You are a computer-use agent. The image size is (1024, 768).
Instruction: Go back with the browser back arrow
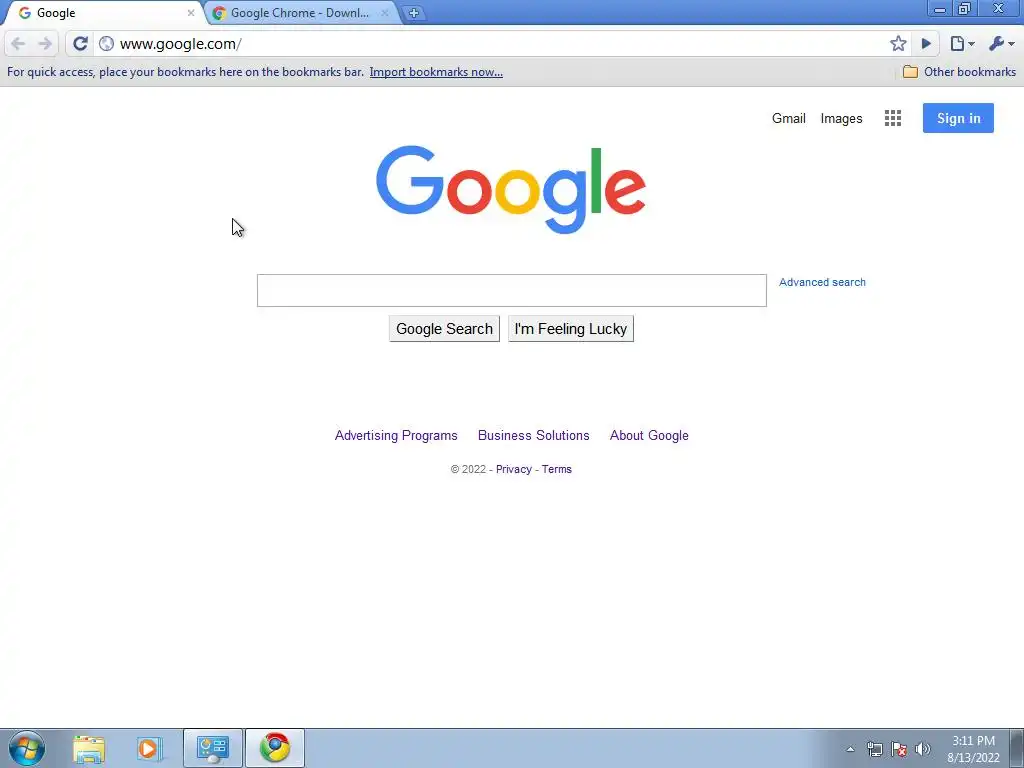[x=18, y=44]
